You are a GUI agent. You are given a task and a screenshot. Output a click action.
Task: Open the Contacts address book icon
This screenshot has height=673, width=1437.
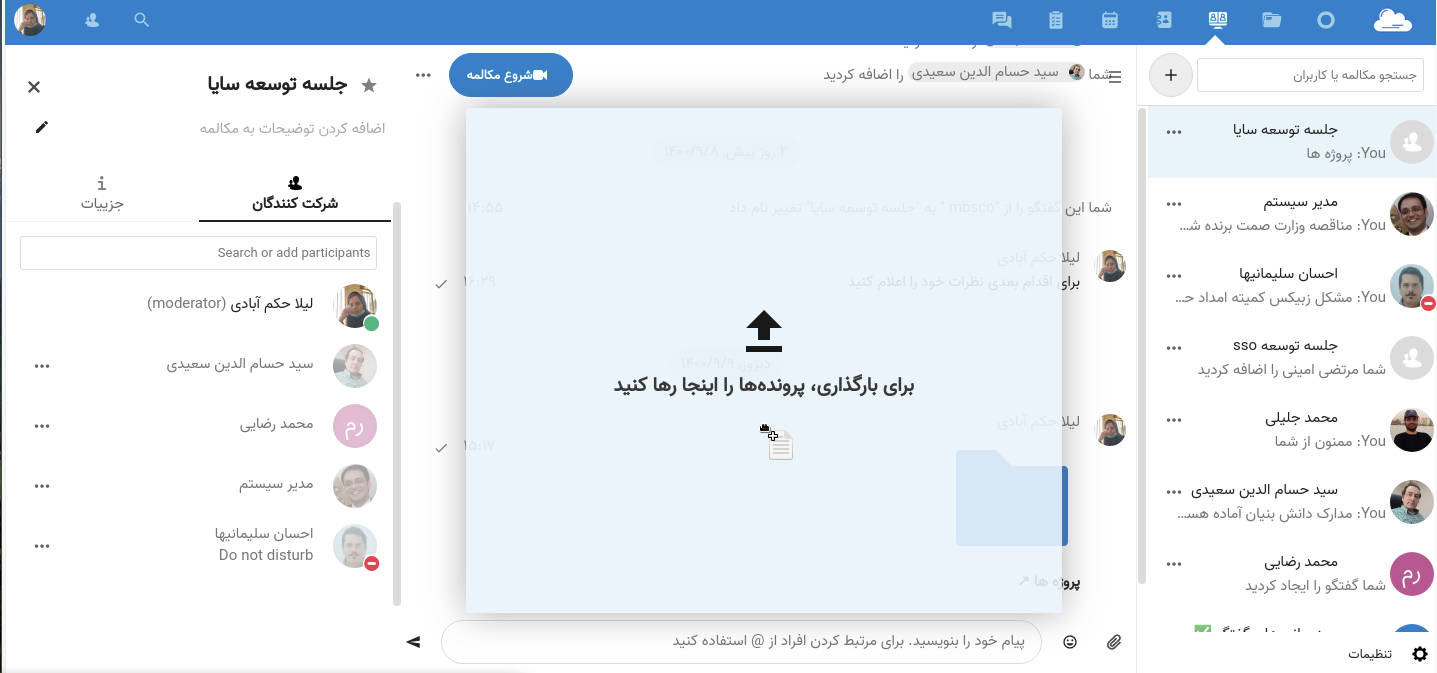(1164, 20)
